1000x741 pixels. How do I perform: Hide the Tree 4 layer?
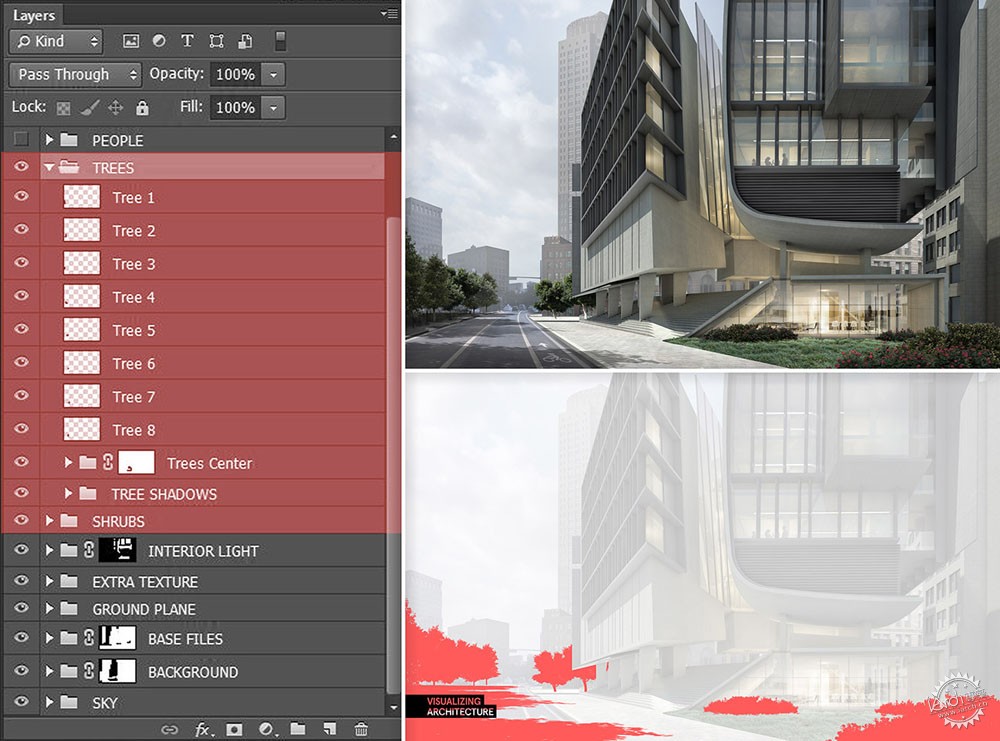(x=21, y=295)
